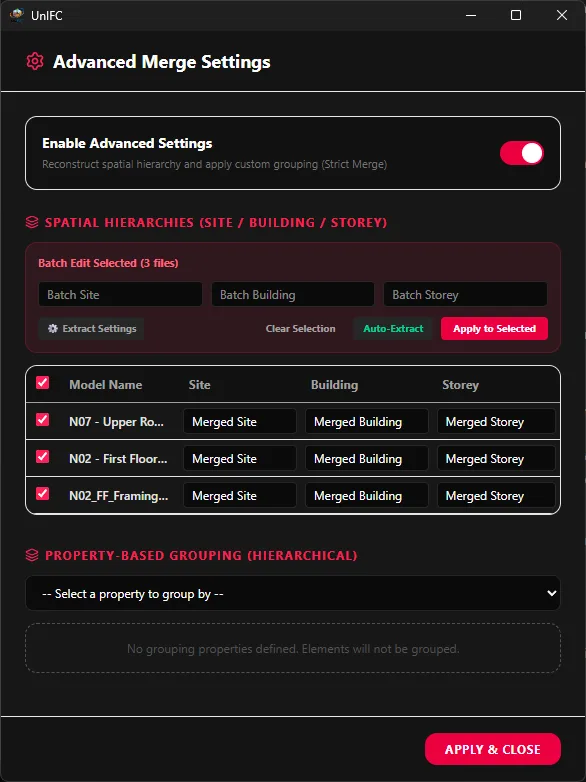The height and width of the screenshot is (782, 586).
Task: Minimize the UnIFC window
Action: coord(471,15)
